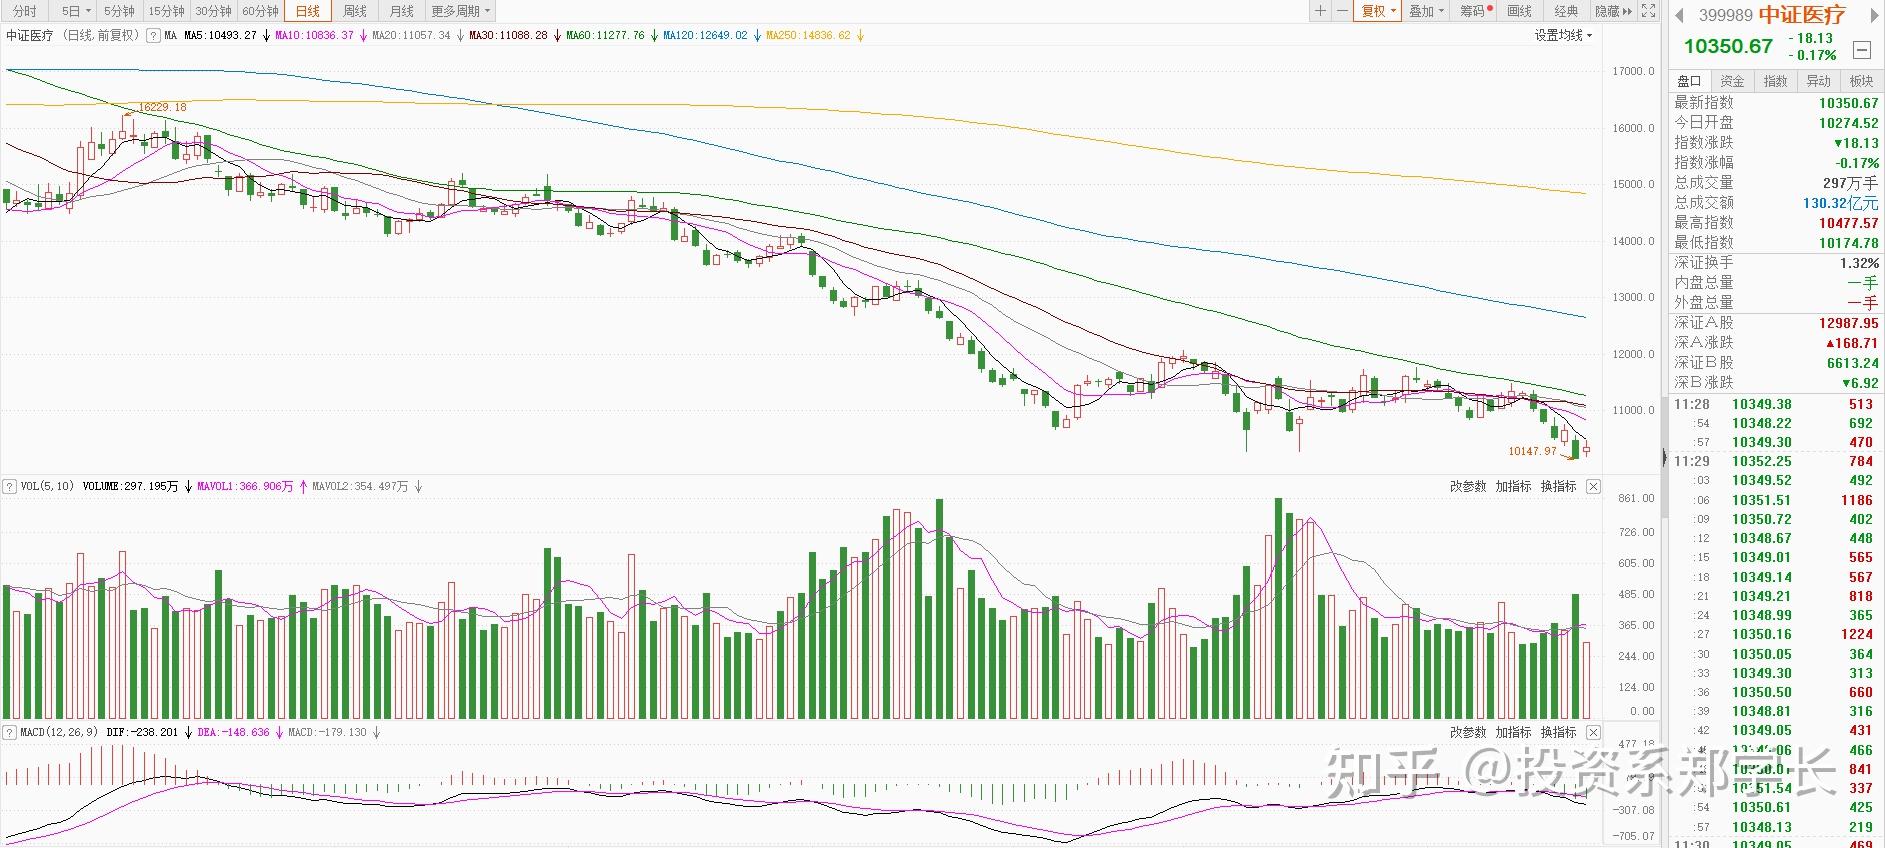Screen dimensions: 1885x848
Task: Go to previous stock with left arrow
Action: point(1680,15)
